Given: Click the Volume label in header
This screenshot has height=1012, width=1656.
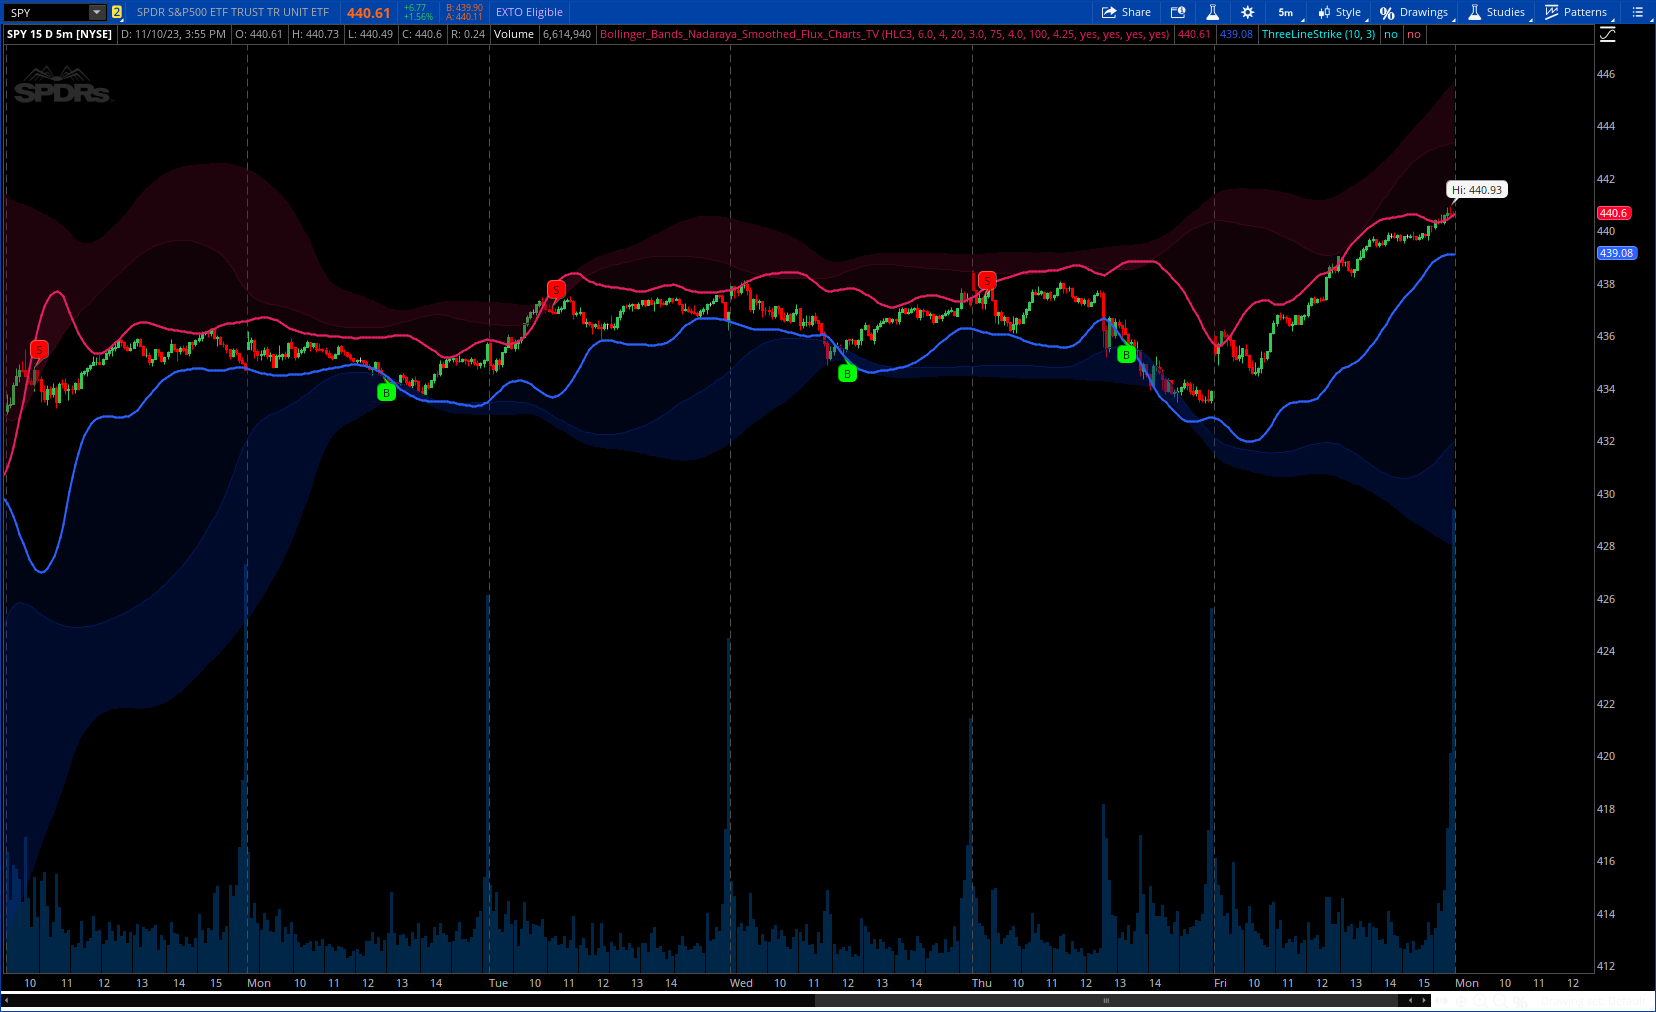Looking at the screenshot, I should [514, 34].
